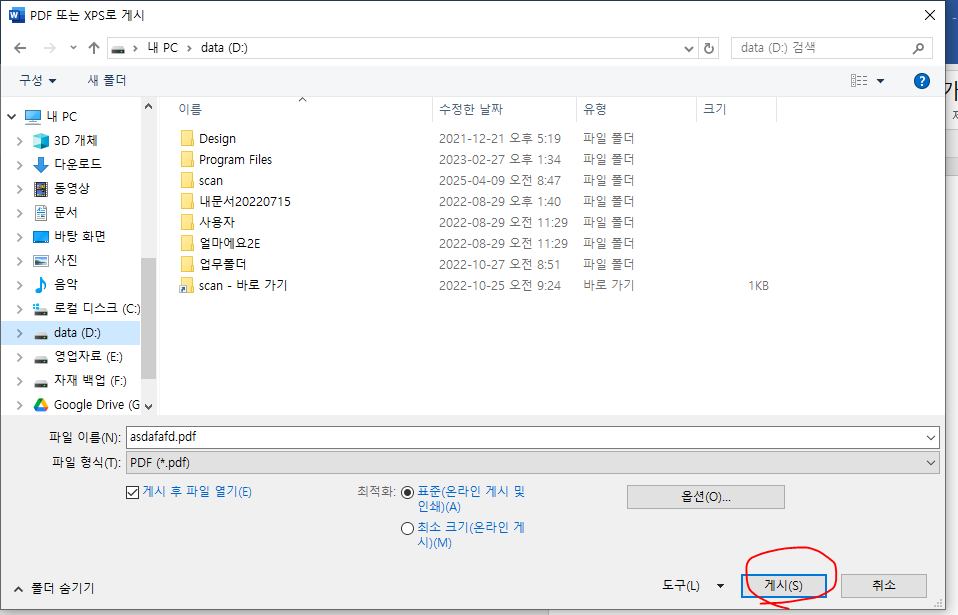Click the 사용자 folder icon
Screen dimensions: 958x615
pyautogui.click(x=187, y=222)
